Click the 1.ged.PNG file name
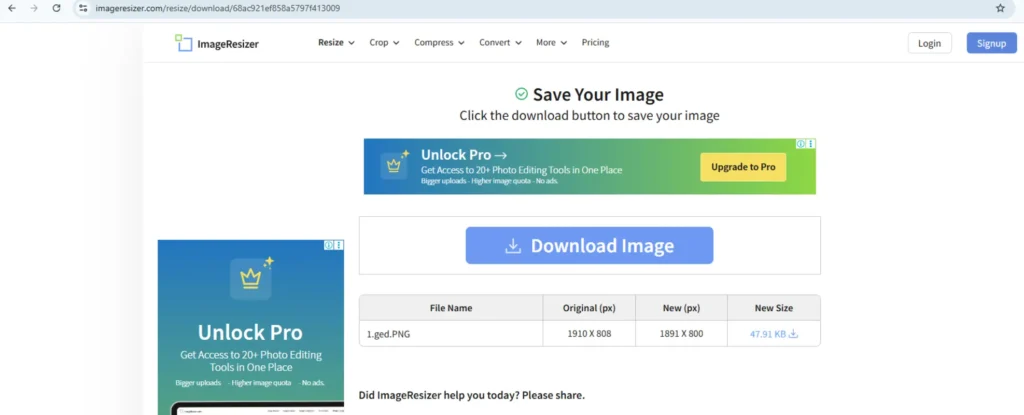The width and height of the screenshot is (1024, 415). point(389,334)
